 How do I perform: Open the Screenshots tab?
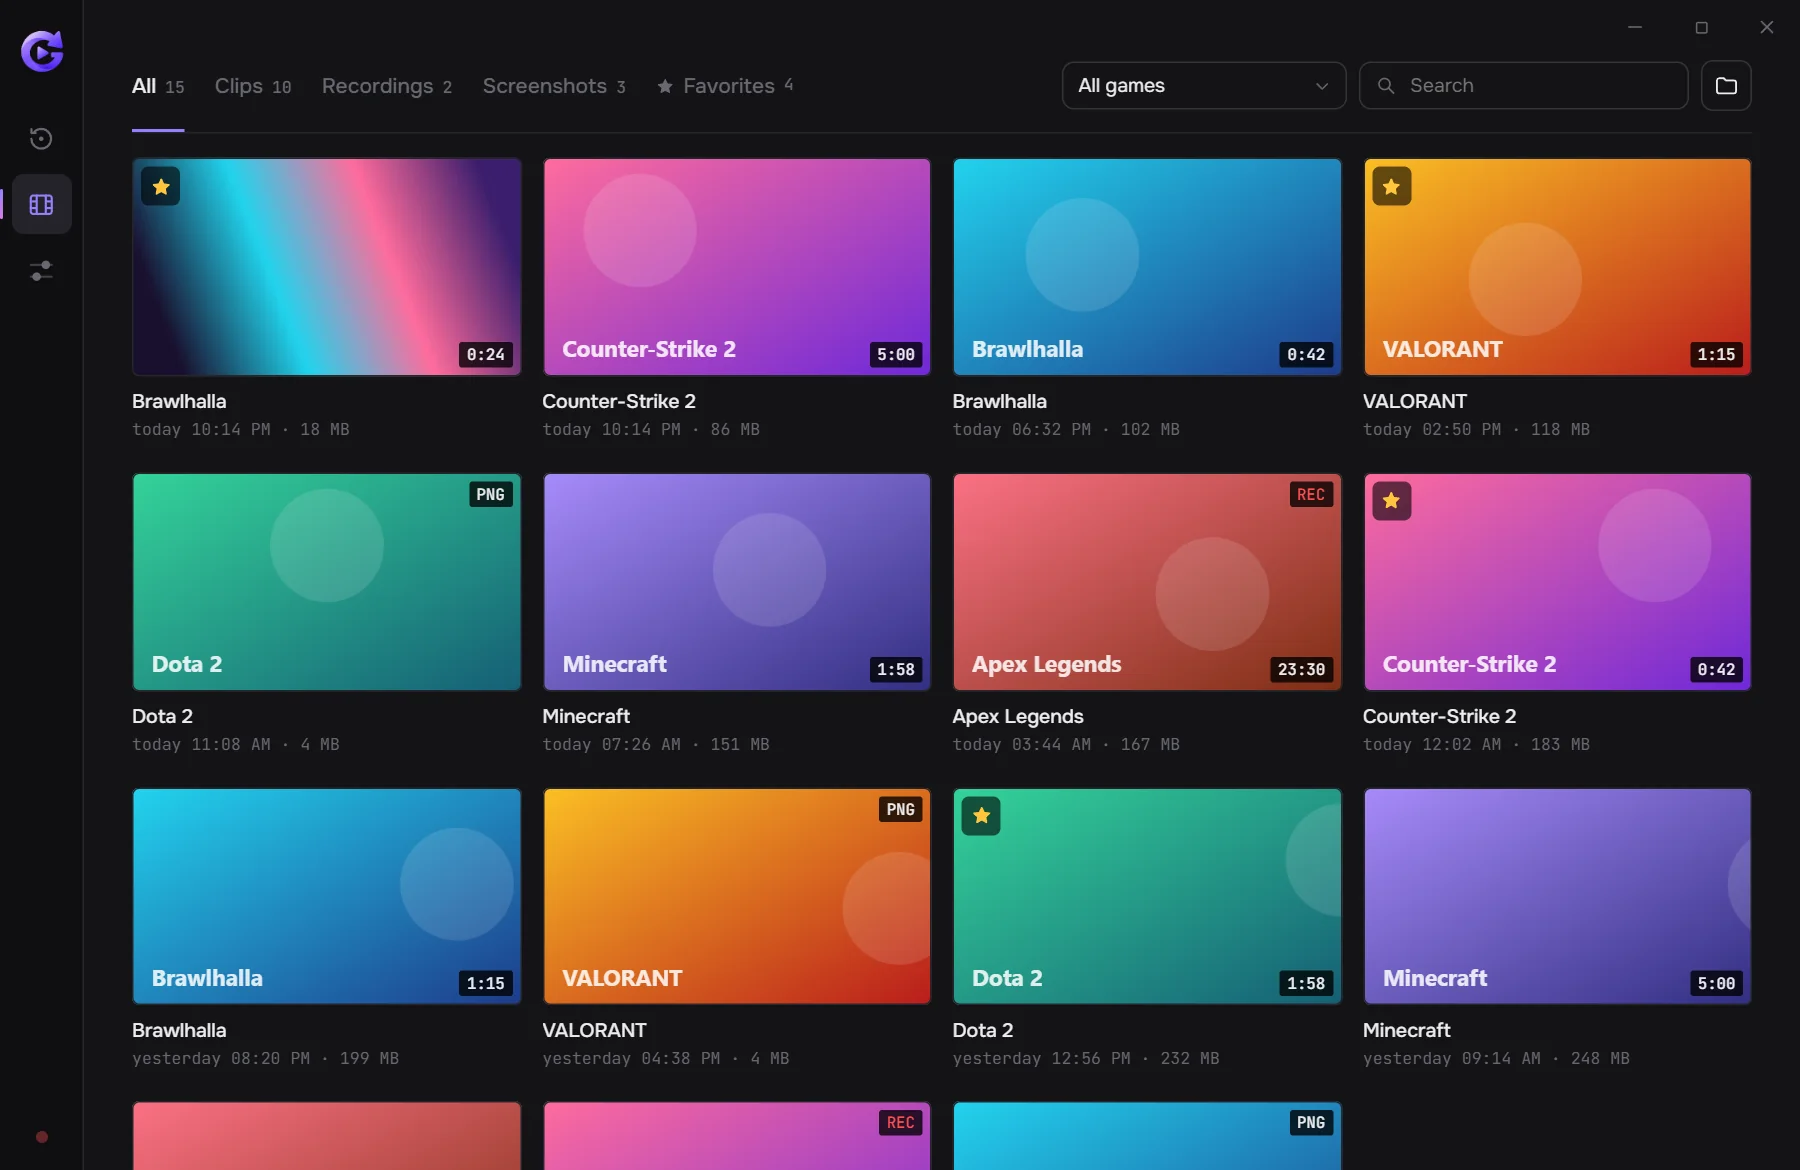(554, 86)
